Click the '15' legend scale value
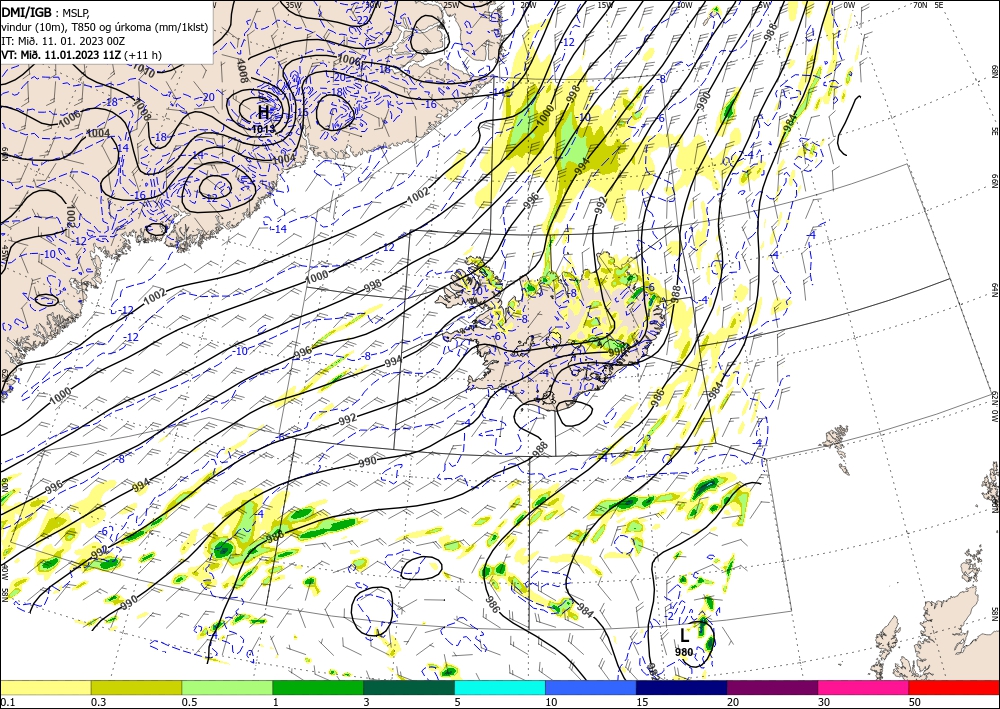 [642, 702]
